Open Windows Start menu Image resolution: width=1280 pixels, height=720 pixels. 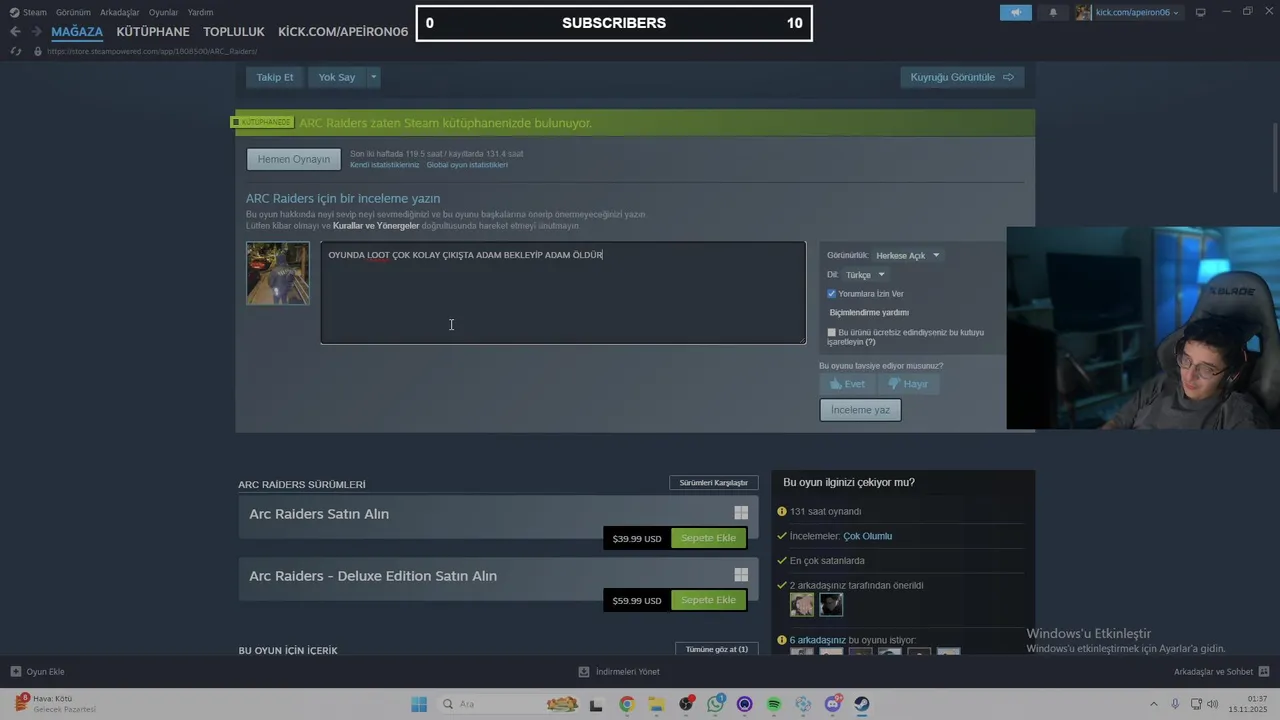click(x=419, y=704)
